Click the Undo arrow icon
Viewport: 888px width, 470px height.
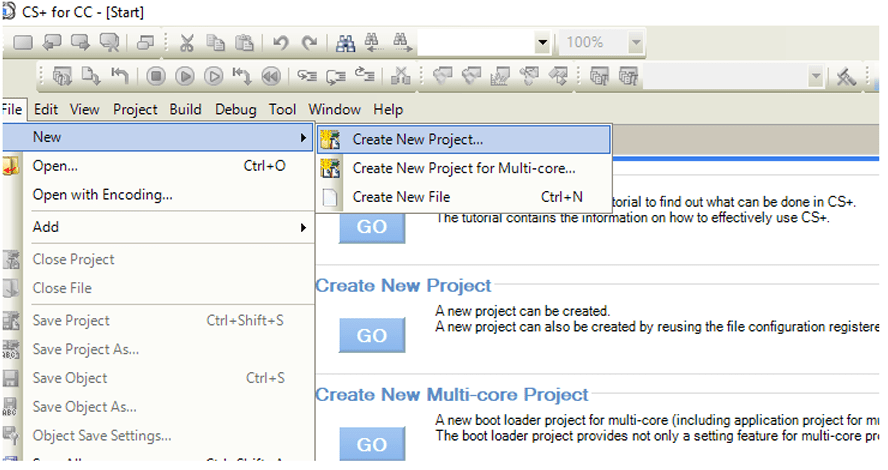281,43
